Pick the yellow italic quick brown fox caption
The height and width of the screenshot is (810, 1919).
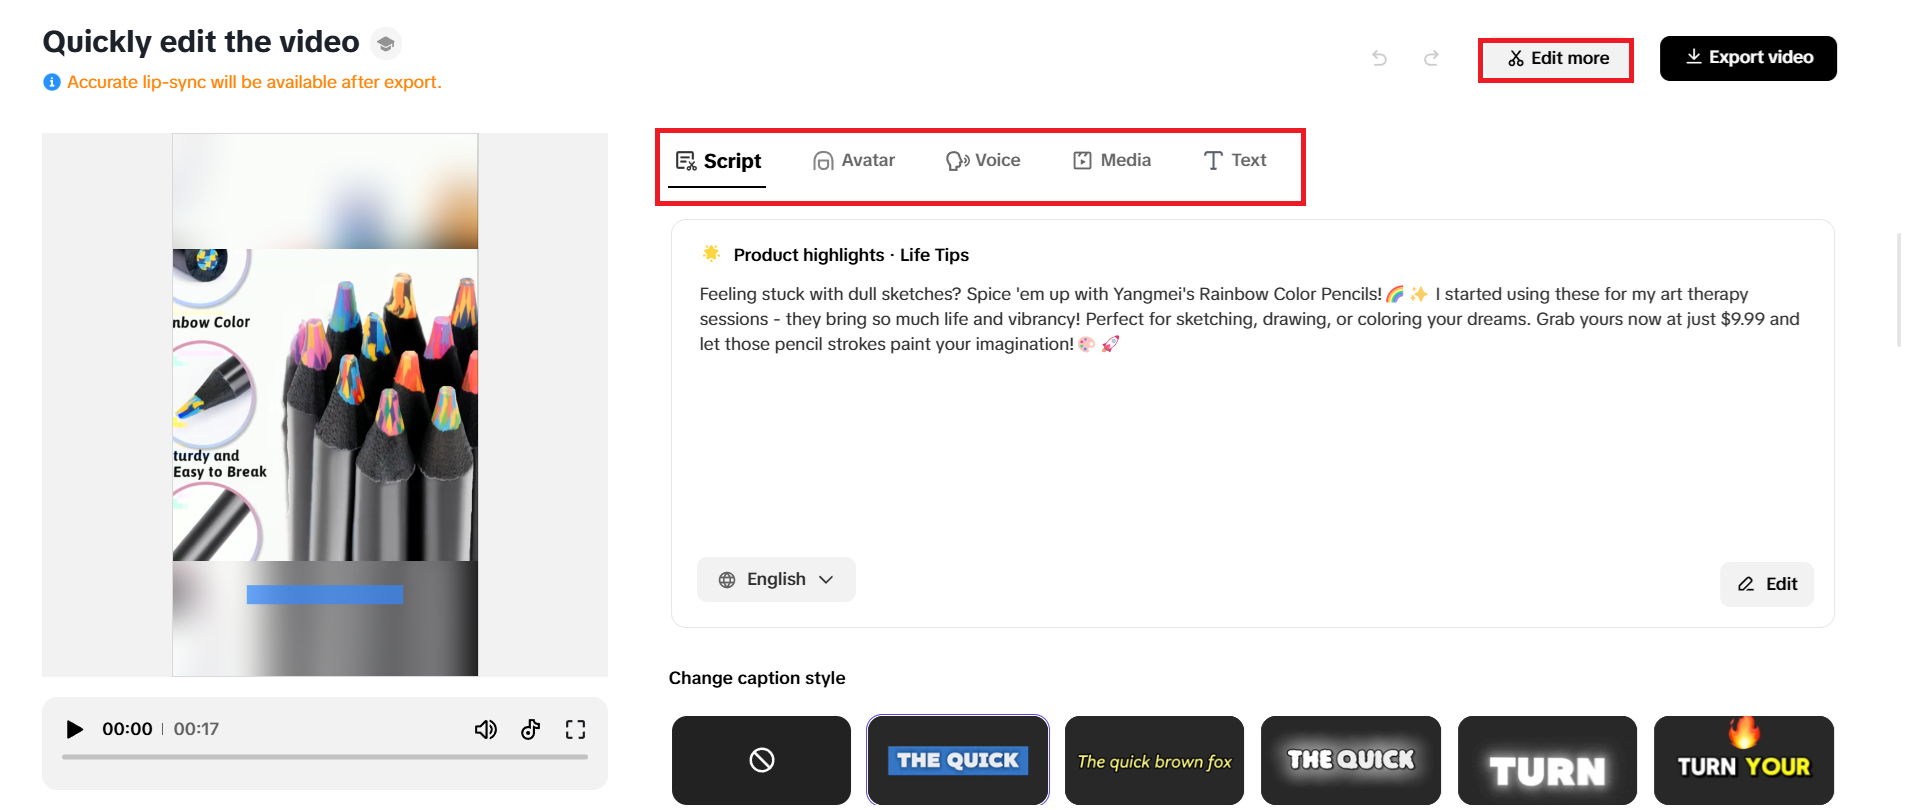tap(1154, 760)
